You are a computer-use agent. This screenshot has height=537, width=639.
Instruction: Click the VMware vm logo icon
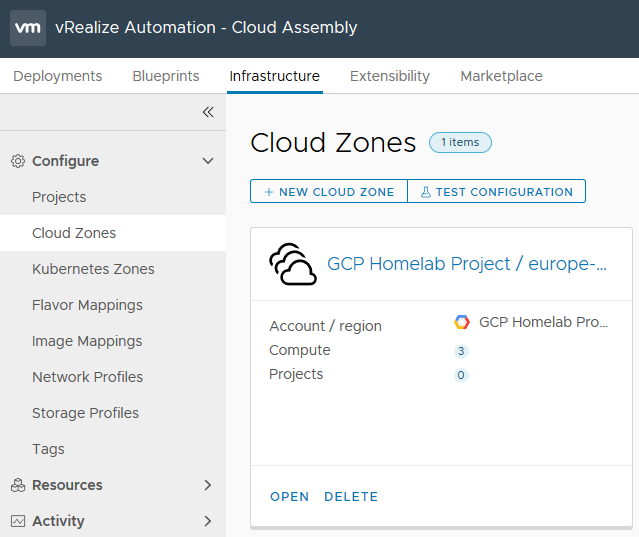(28, 28)
